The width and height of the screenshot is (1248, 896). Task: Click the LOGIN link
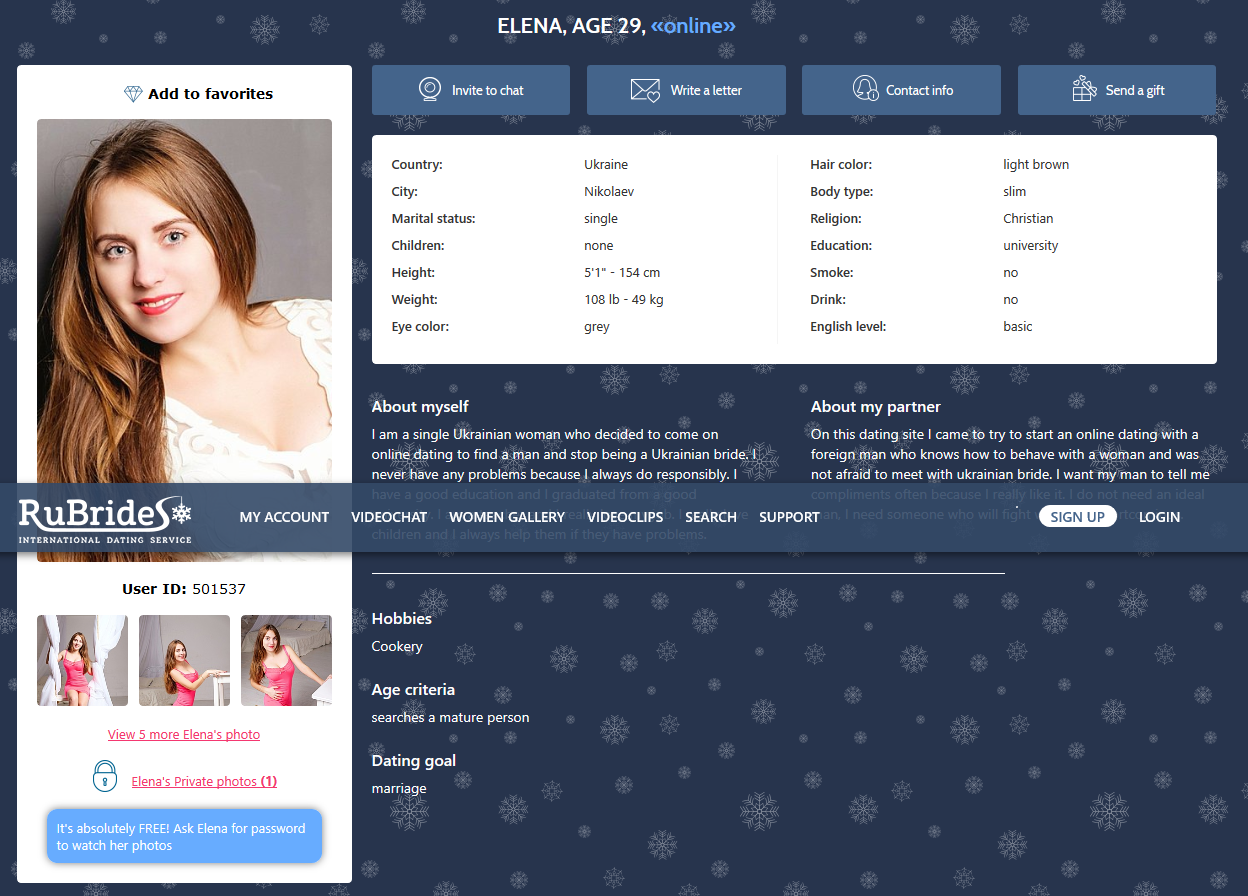click(1159, 517)
